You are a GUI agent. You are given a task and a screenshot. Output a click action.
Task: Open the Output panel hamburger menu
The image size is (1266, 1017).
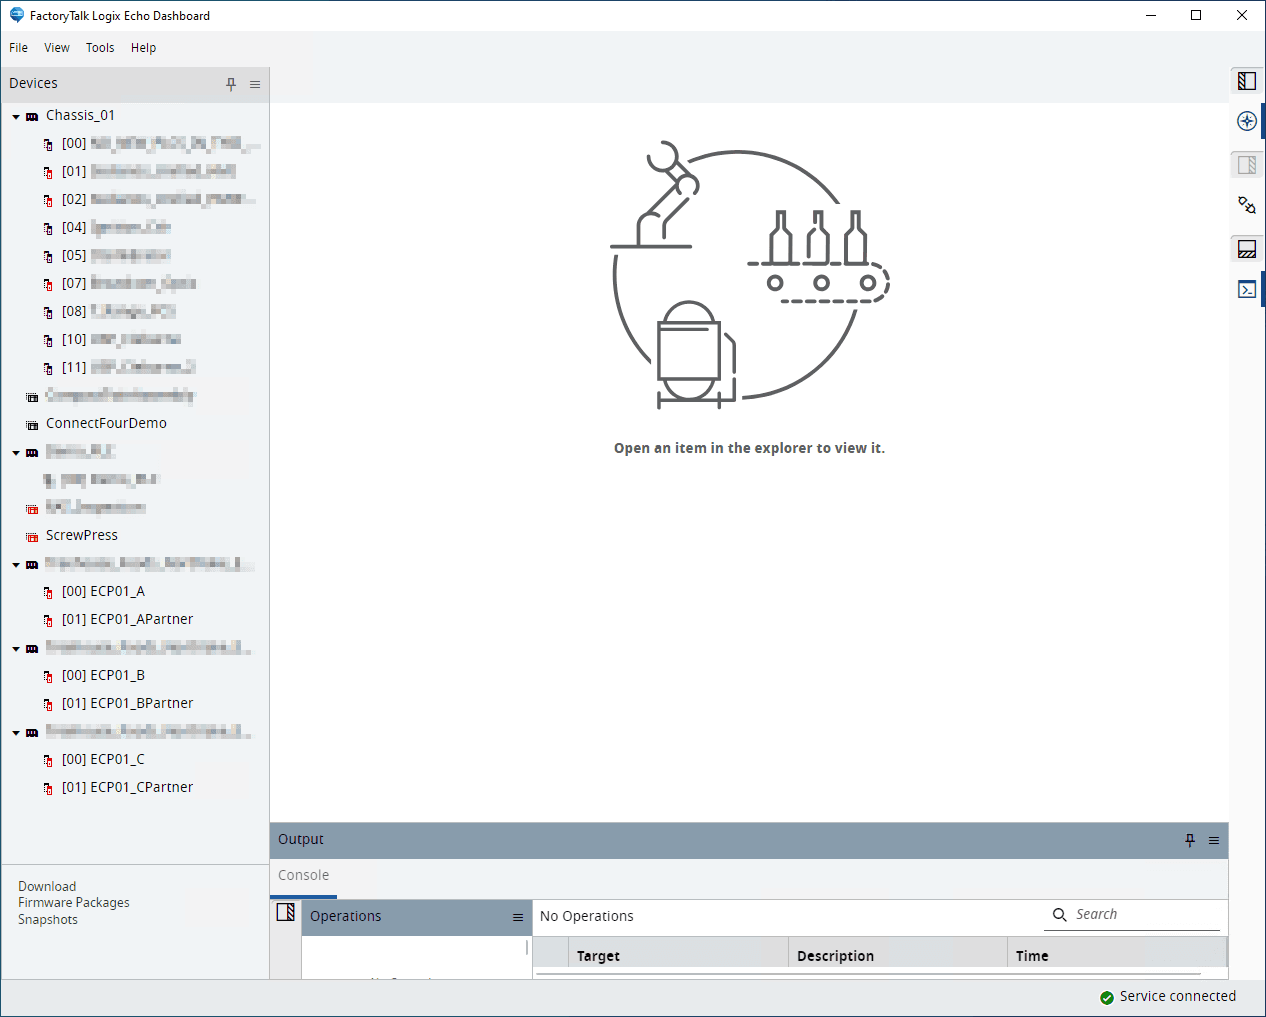[1214, 840]
